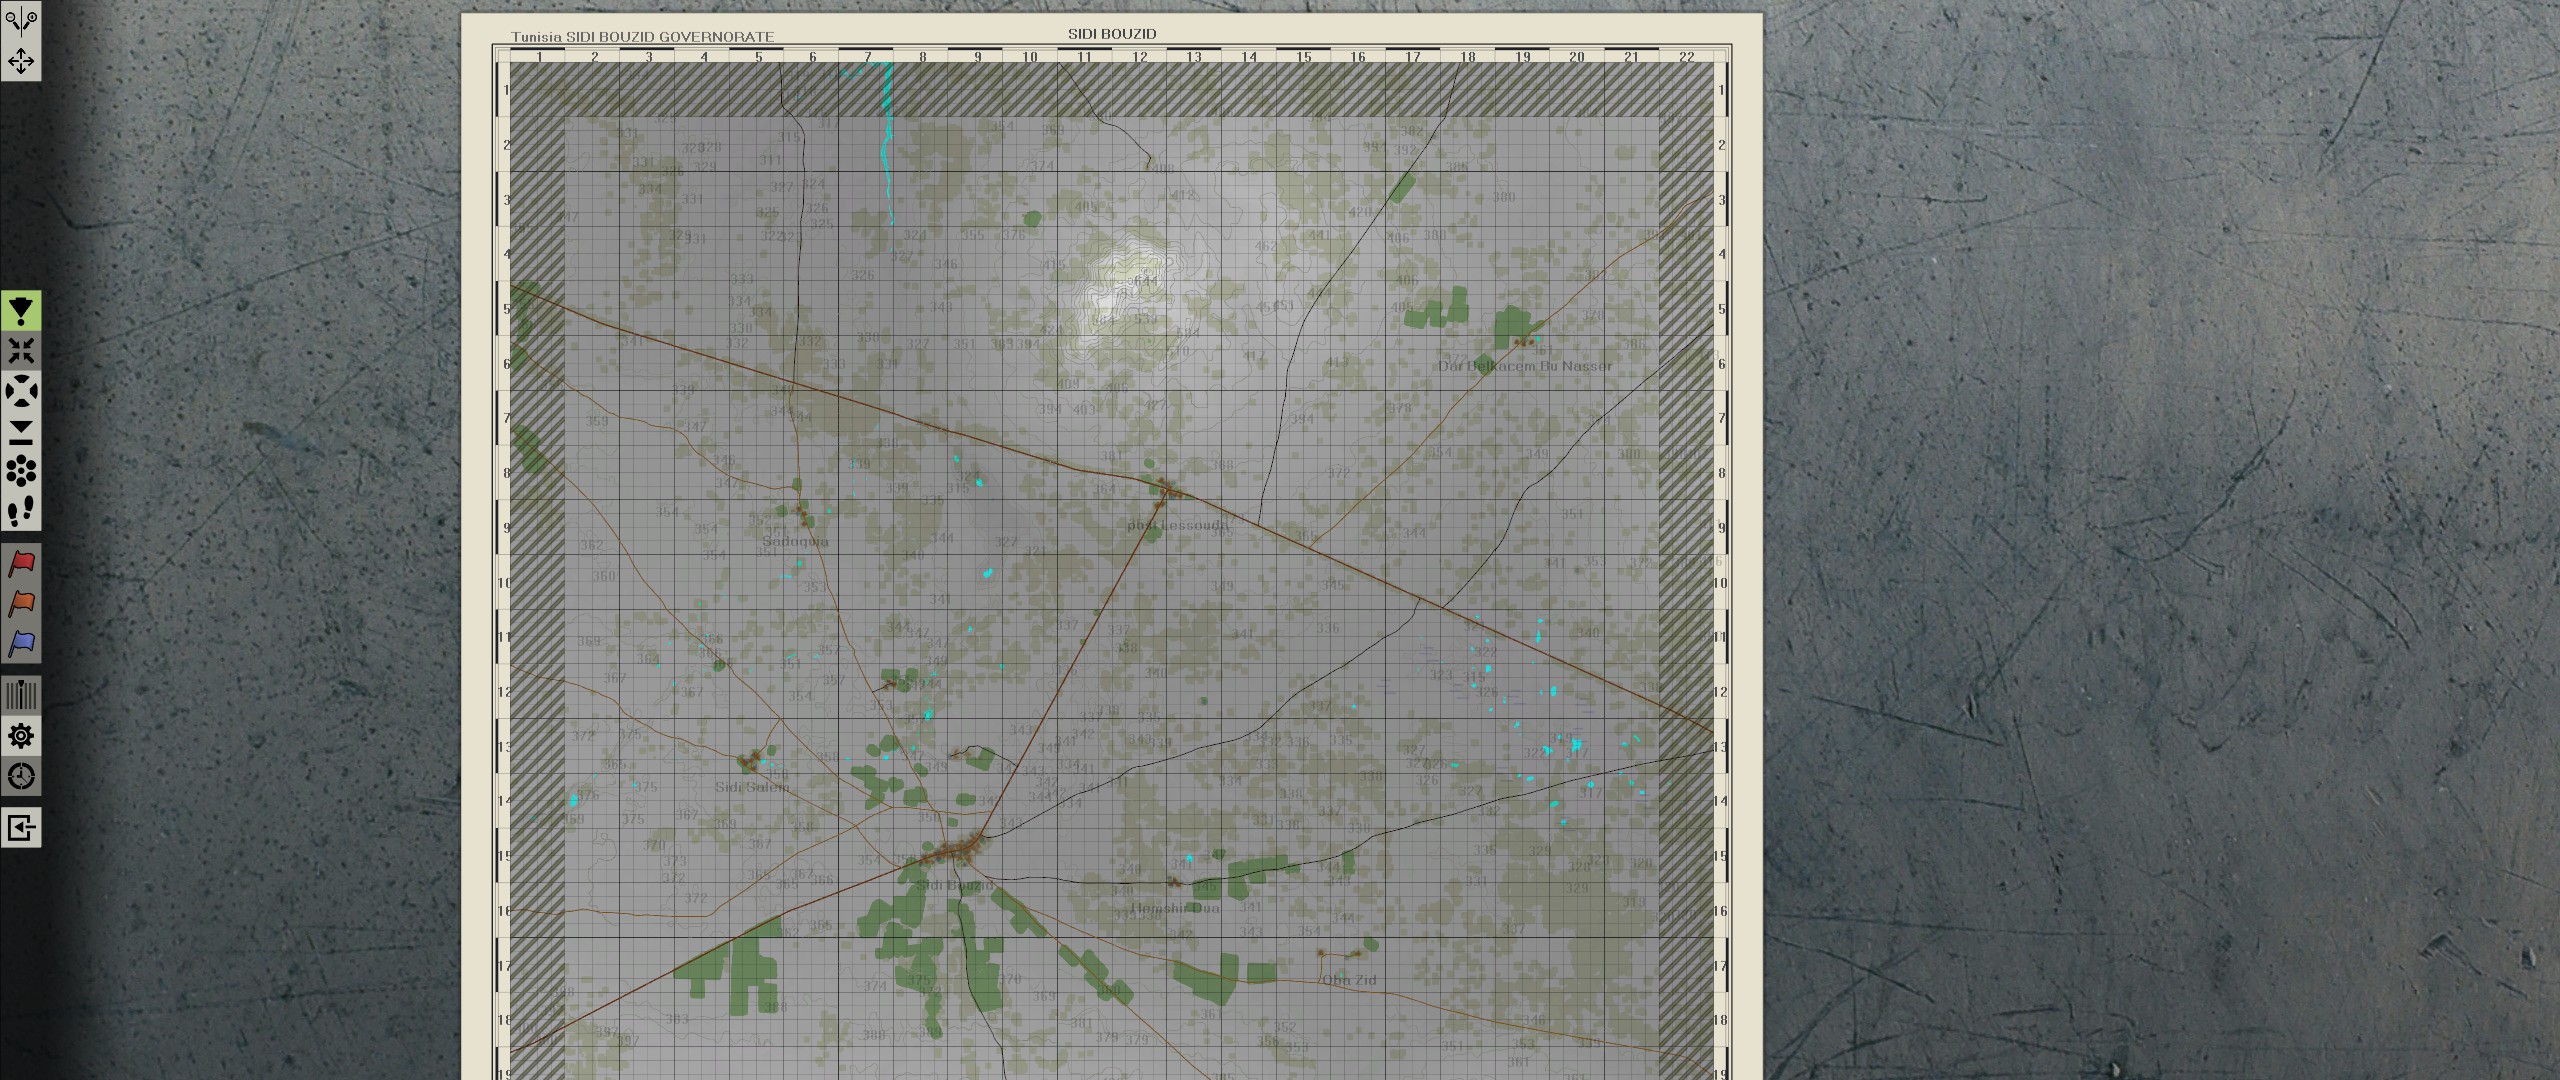The height and width of the screenshot is (1080, 2560).
Task: Click the Sidi Salem settlement label
Action: click(753, 785)
